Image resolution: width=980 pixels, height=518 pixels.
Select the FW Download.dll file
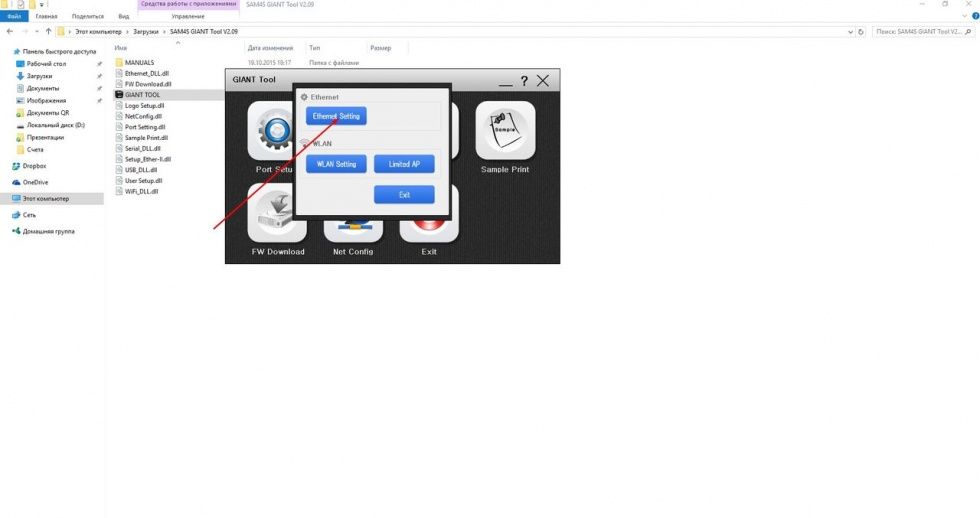click(x=148, y=84)
